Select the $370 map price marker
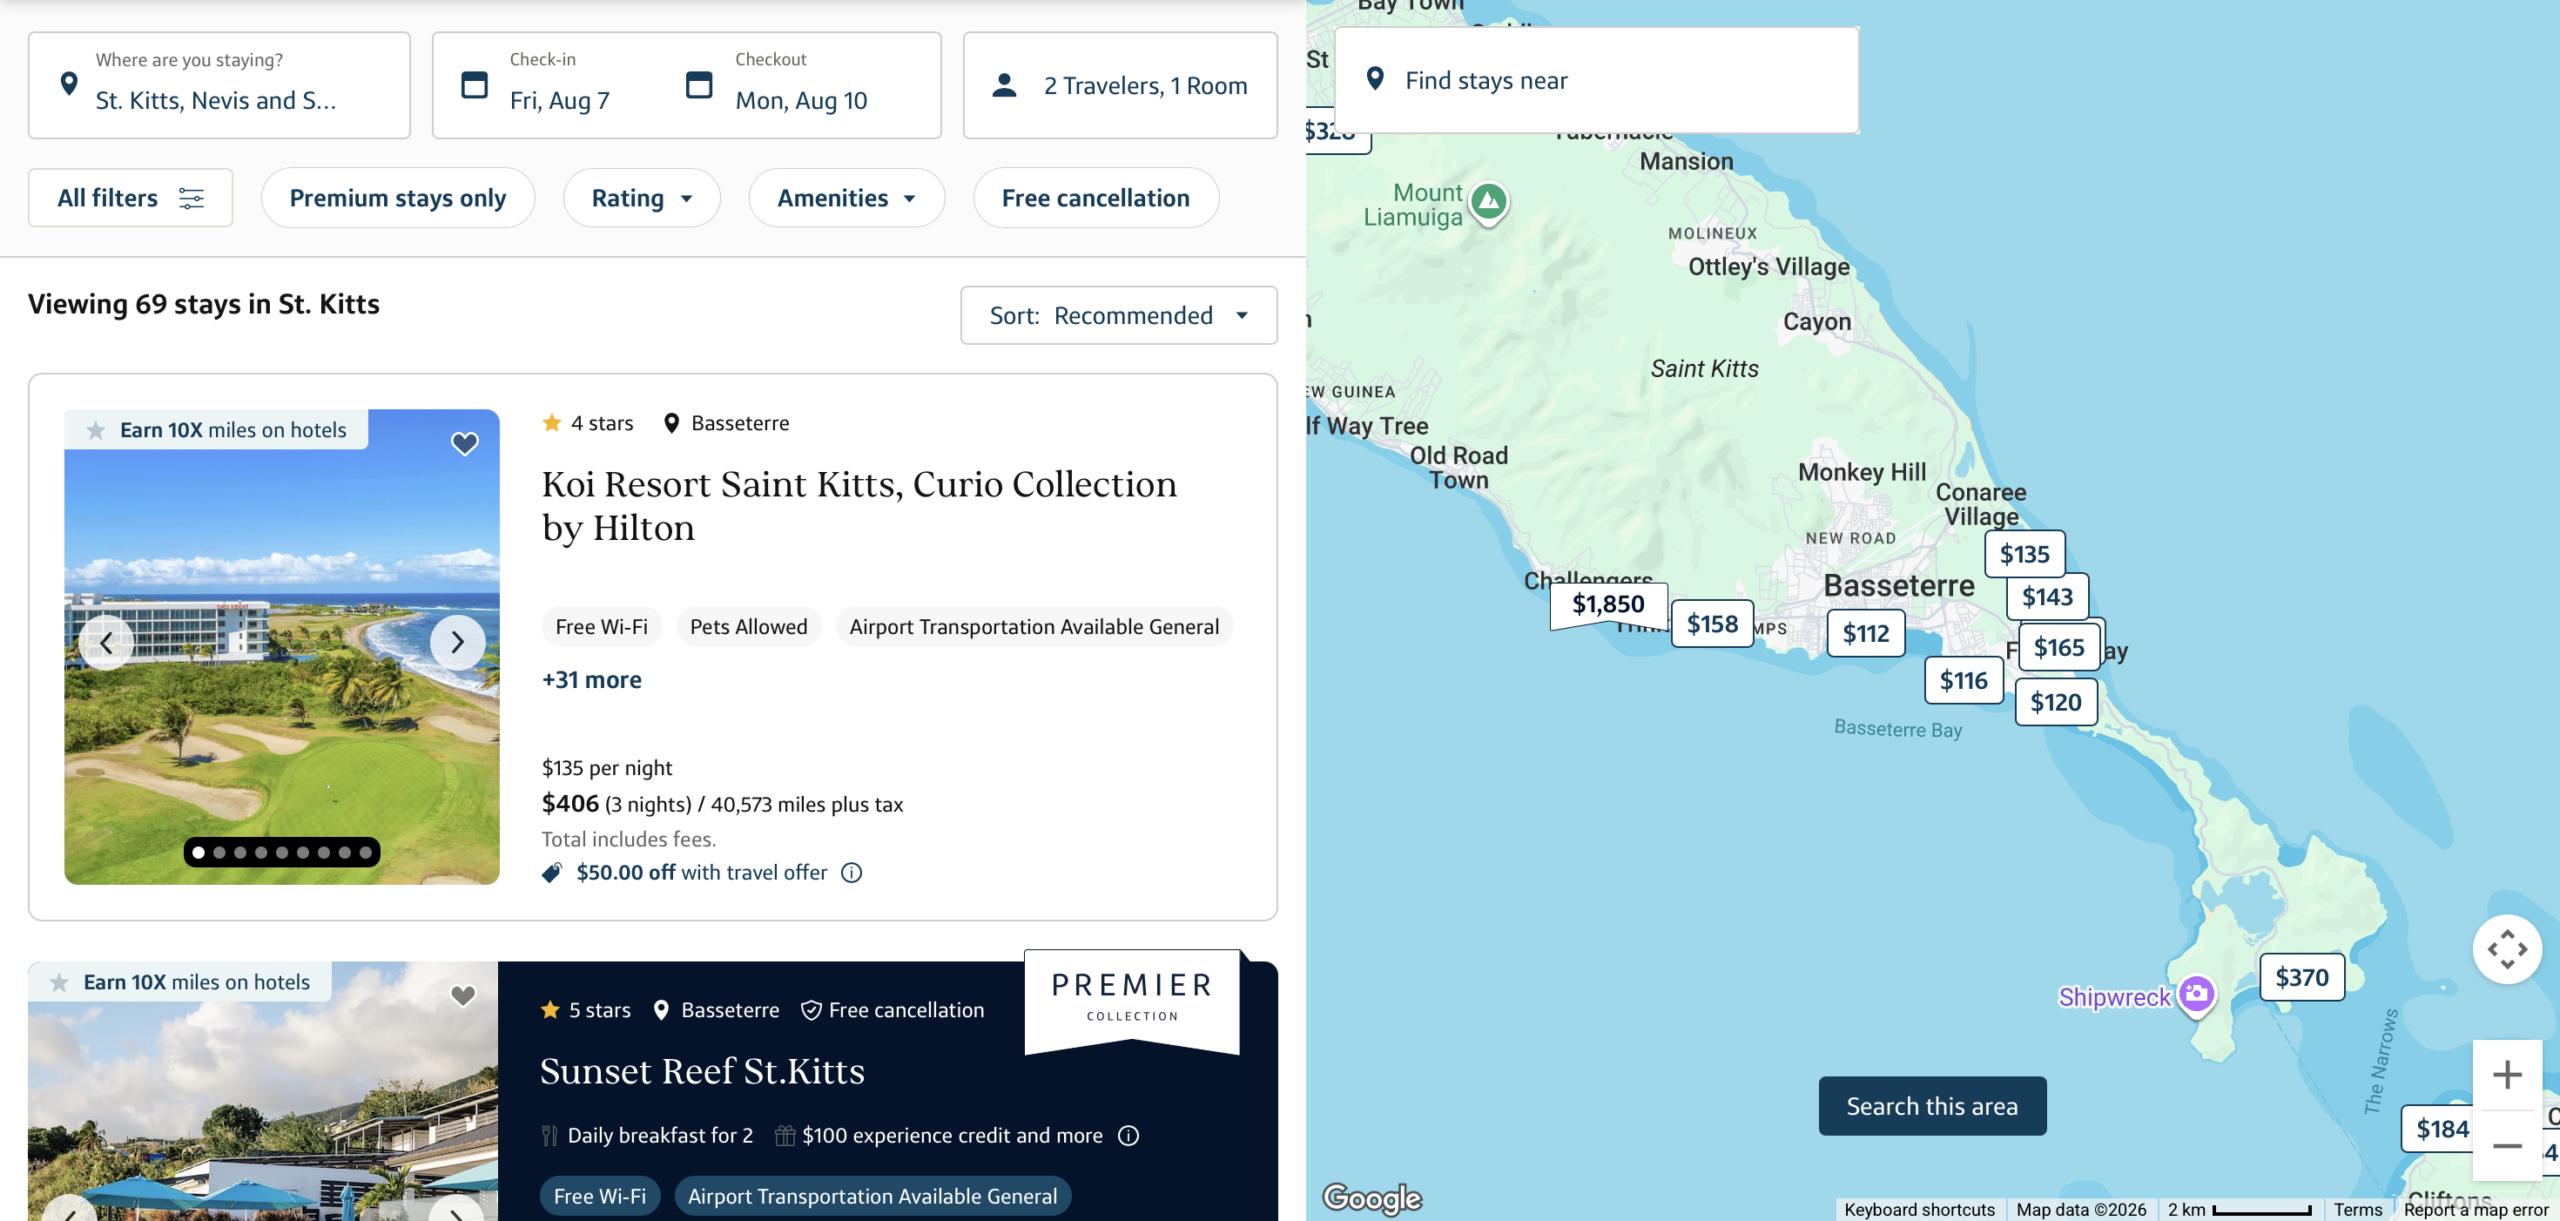The image size is (2560, 1221). click(2302, 977)
